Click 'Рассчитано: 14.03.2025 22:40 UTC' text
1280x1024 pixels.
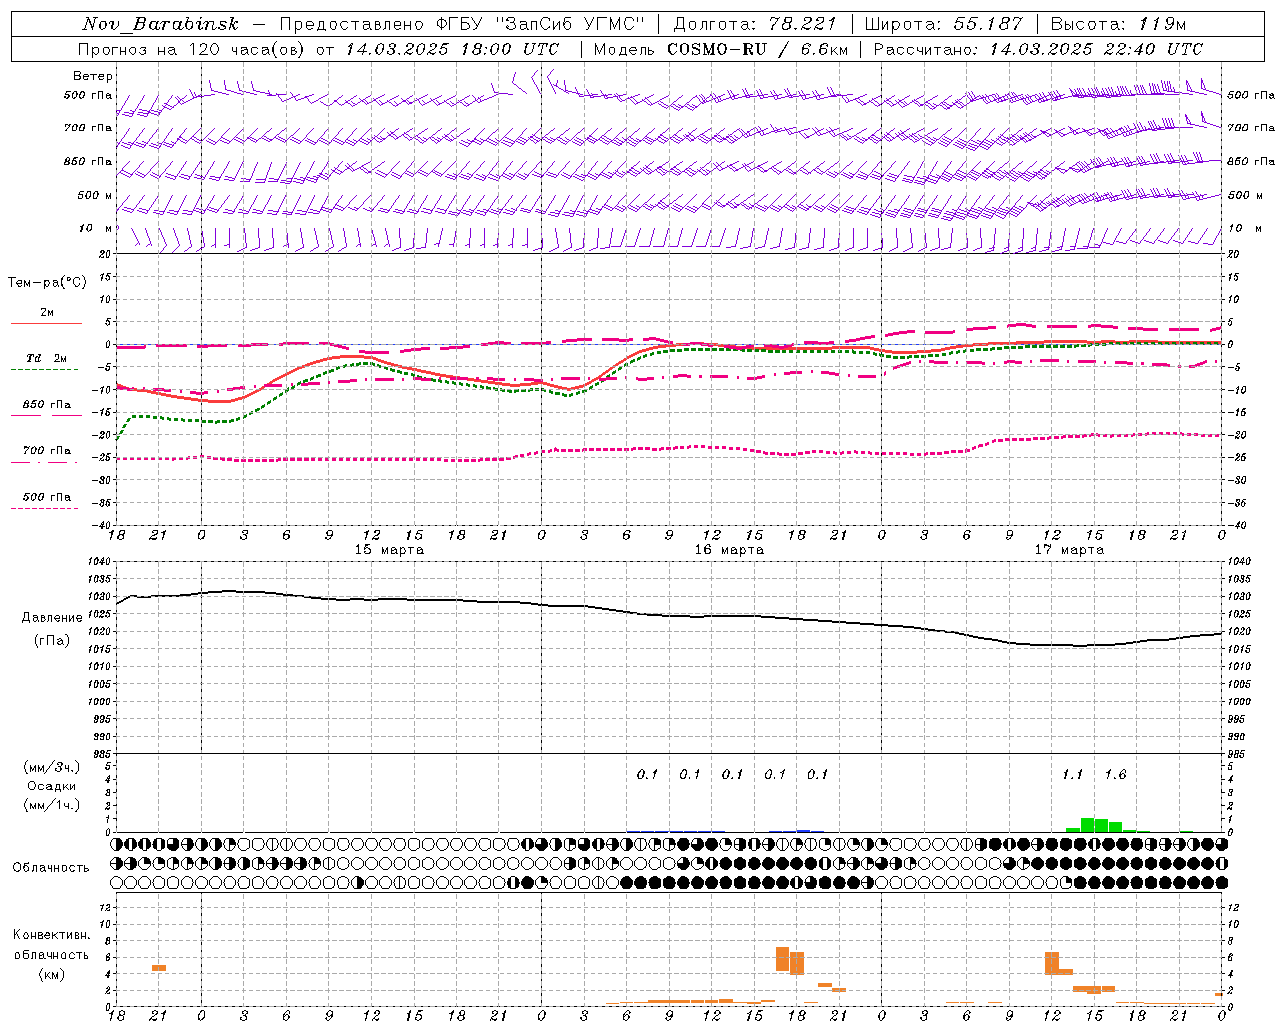pyautogui.click(x=1038, y=49)
